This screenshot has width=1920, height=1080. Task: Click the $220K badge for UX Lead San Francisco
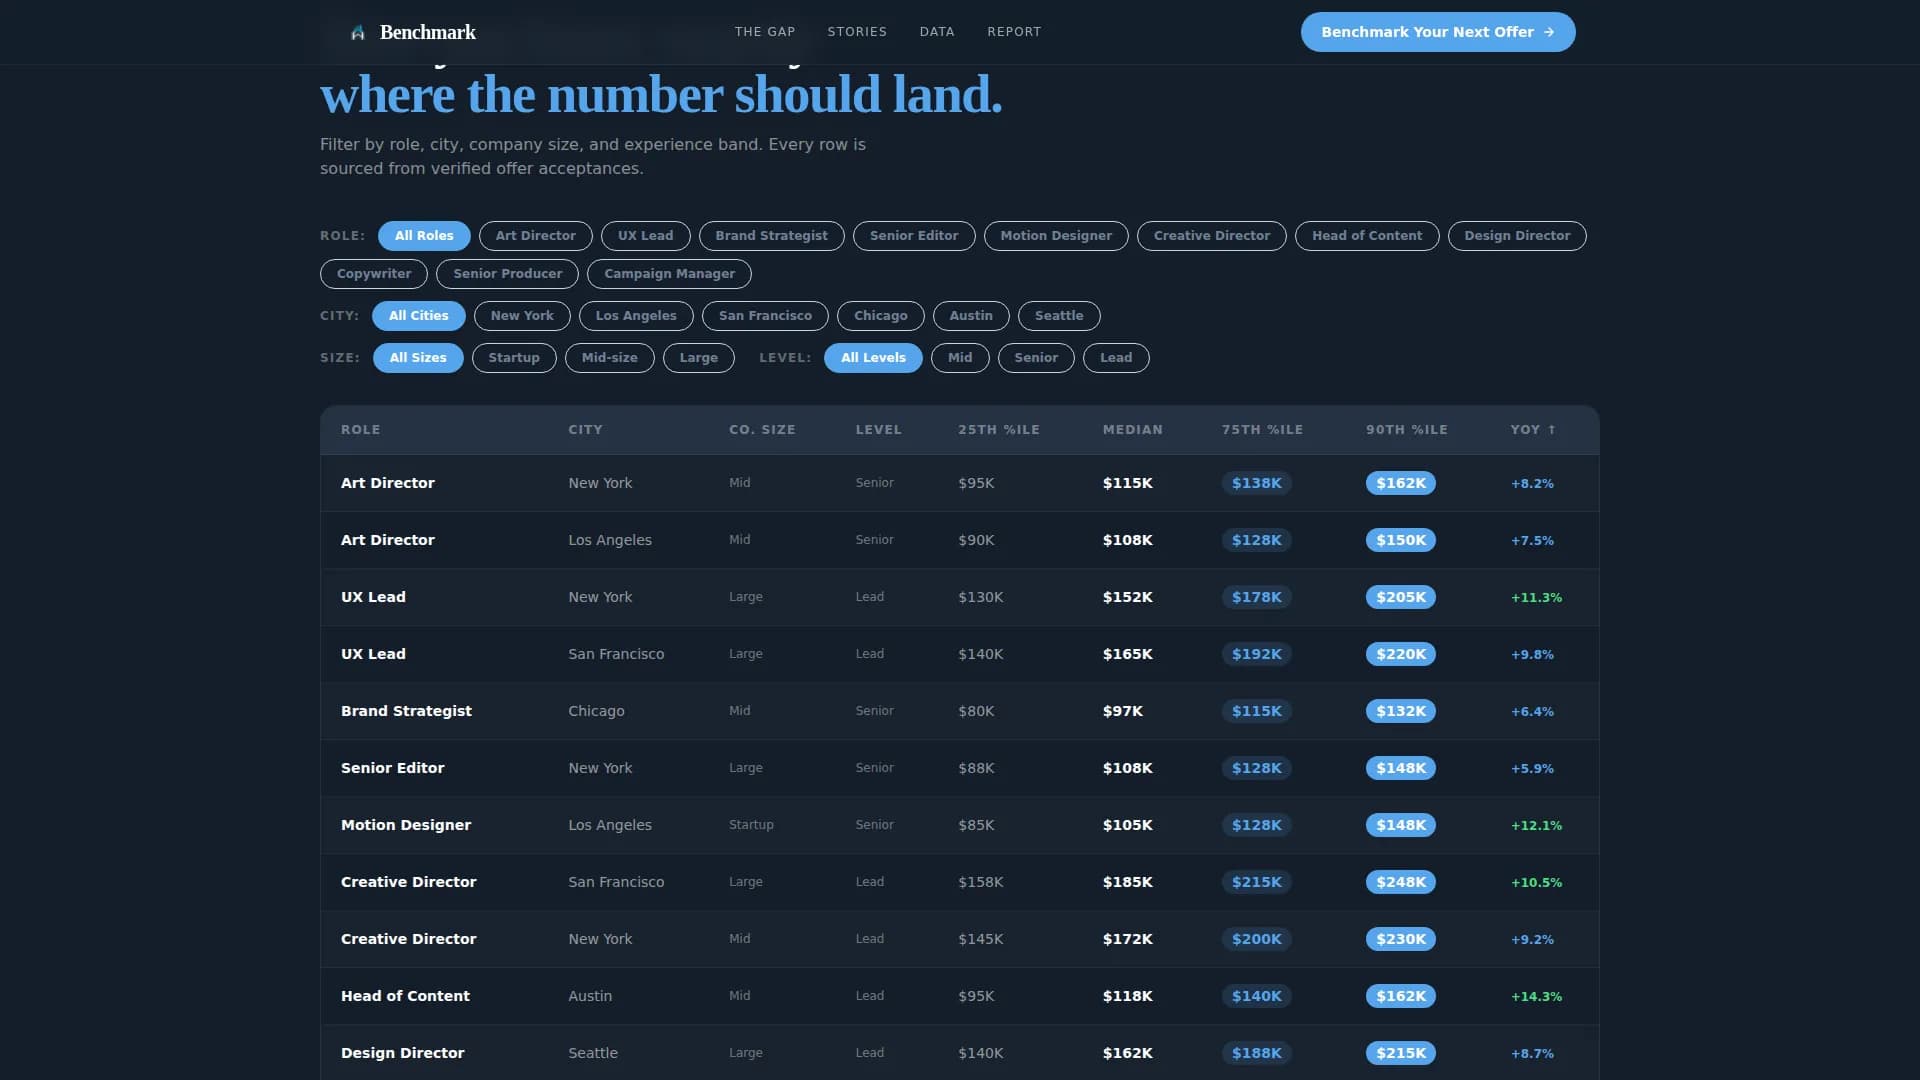coord(1400,654)
